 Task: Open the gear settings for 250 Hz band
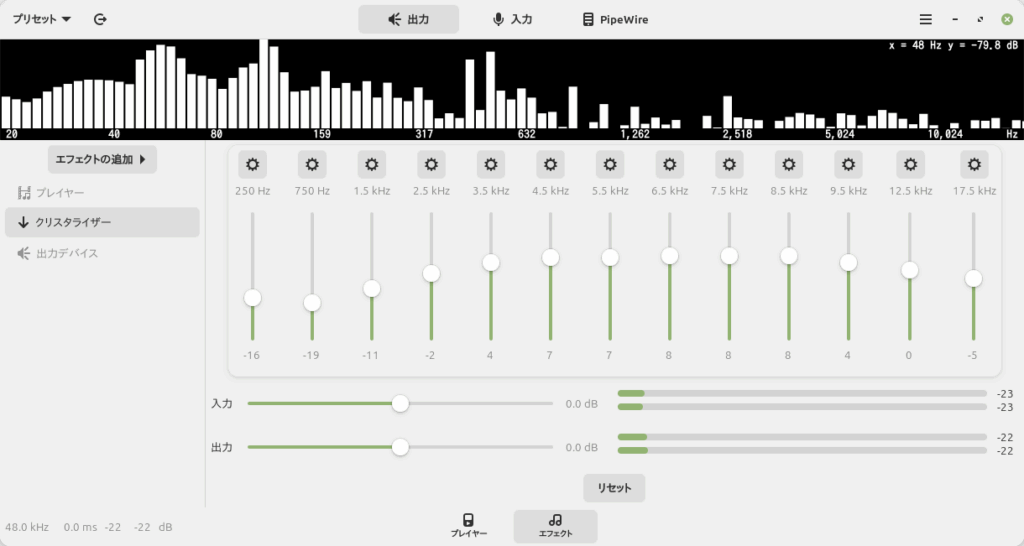point(252,165)
